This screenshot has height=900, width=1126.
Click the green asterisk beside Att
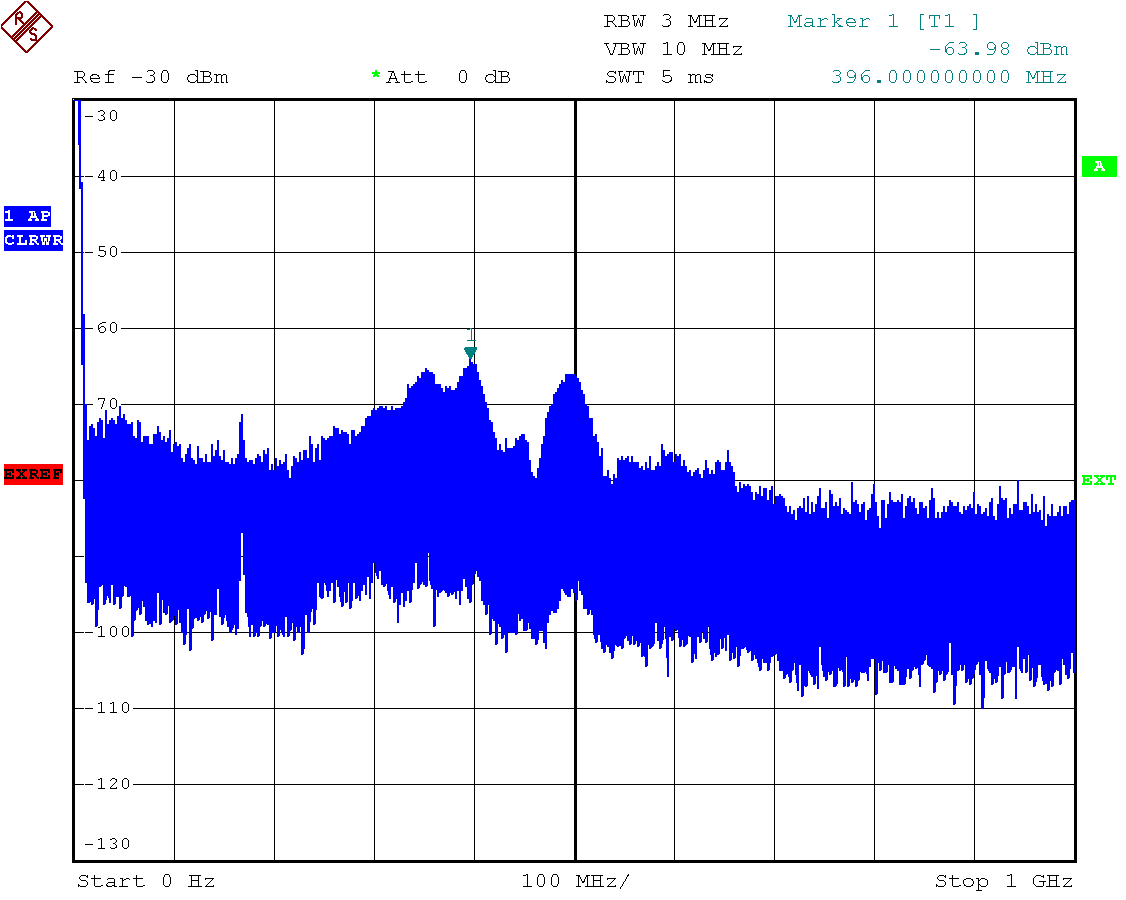376,75
